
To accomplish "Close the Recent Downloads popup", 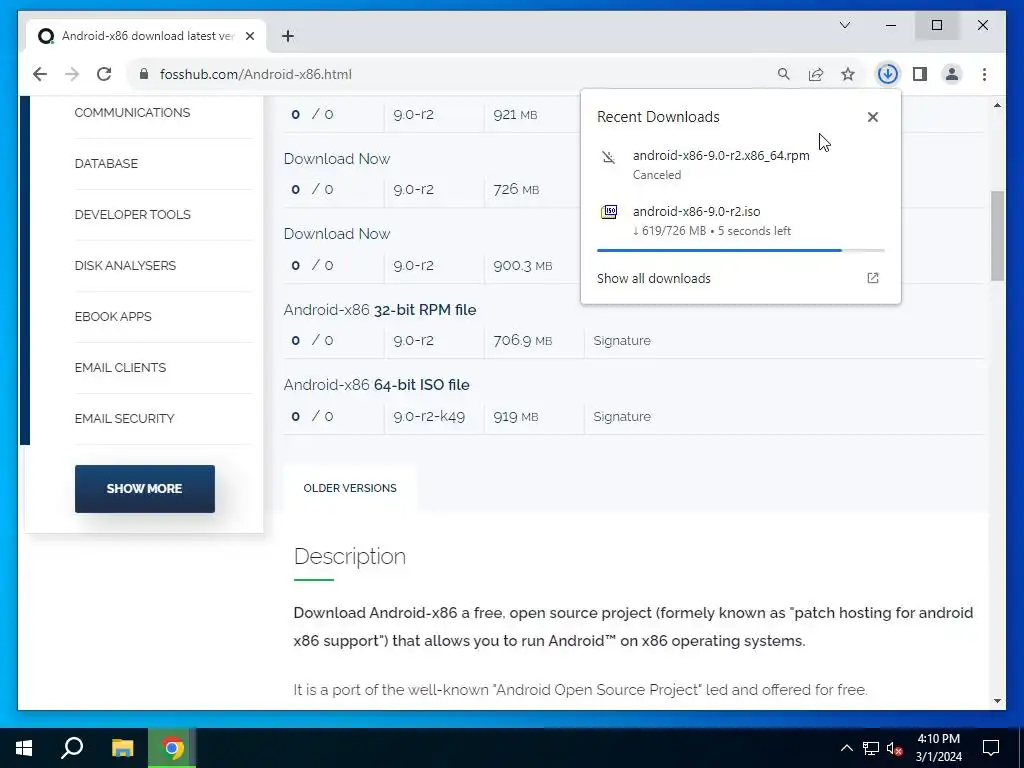I will pos(872,117).
